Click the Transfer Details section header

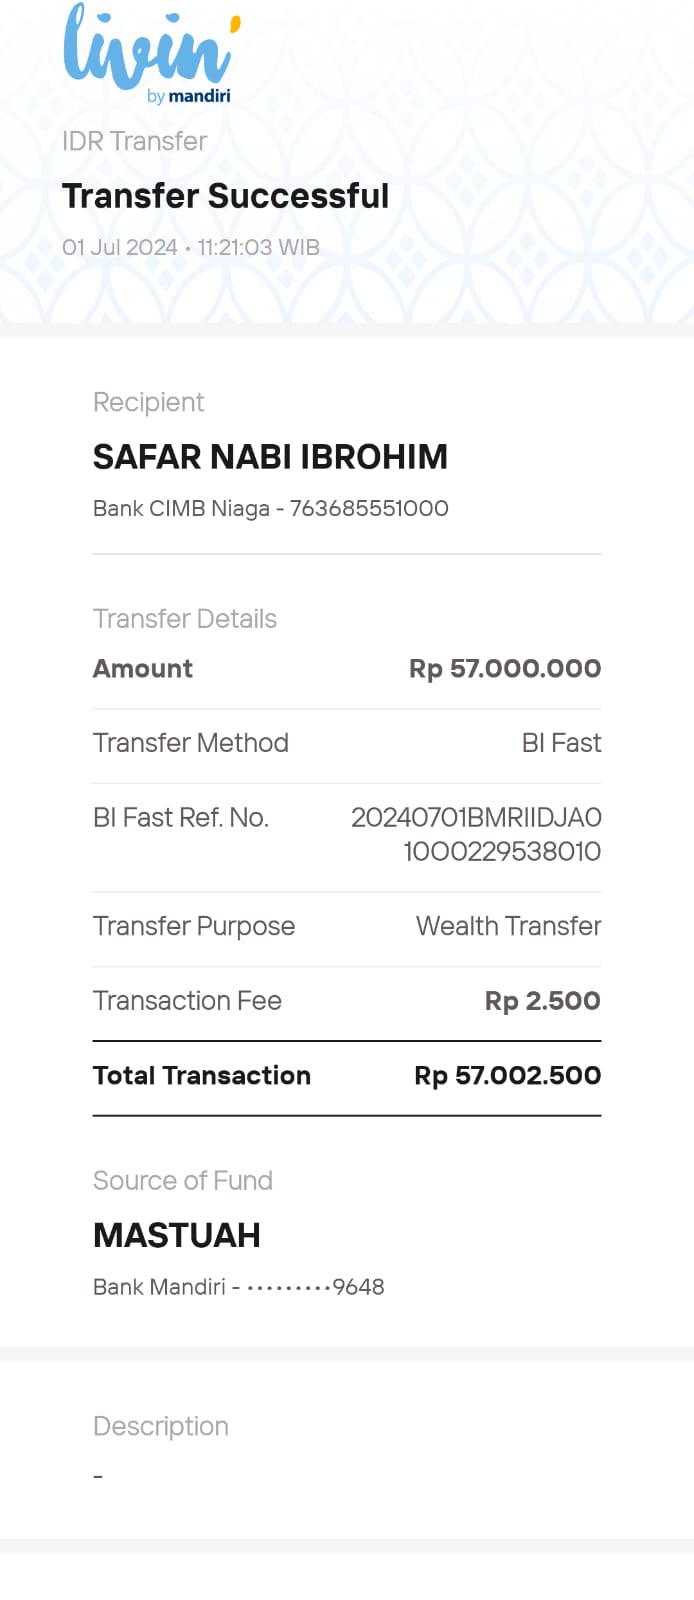185,619
